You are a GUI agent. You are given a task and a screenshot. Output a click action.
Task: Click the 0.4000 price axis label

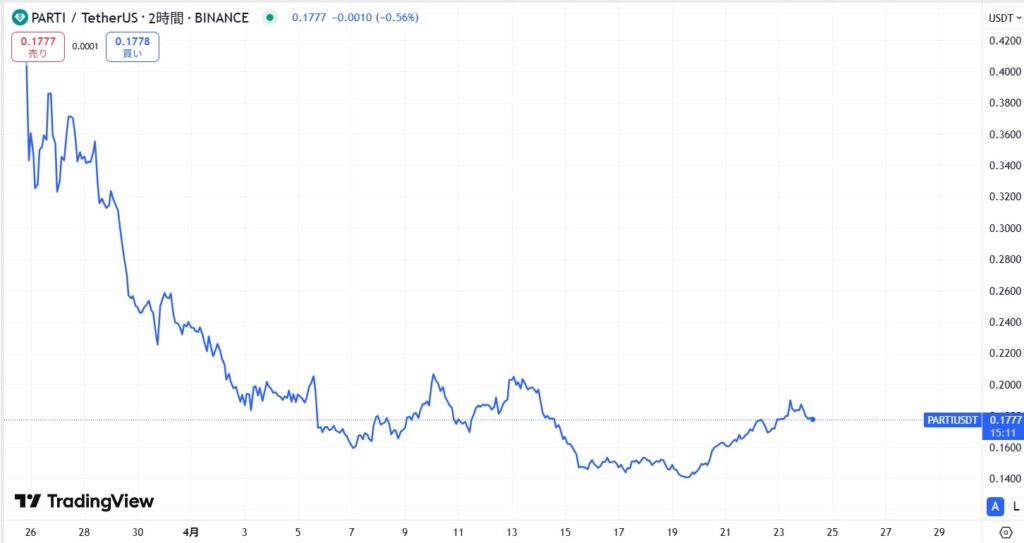pos(1005,72)
